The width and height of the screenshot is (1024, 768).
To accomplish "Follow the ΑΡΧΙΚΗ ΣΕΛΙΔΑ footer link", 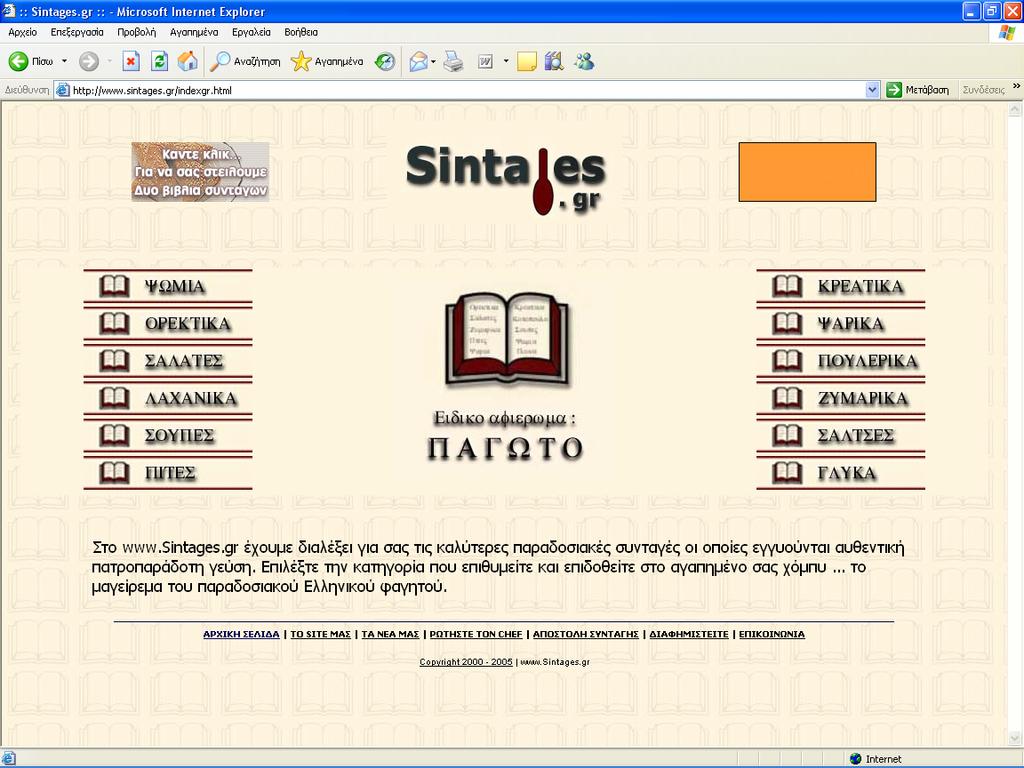I will point(241,634).
